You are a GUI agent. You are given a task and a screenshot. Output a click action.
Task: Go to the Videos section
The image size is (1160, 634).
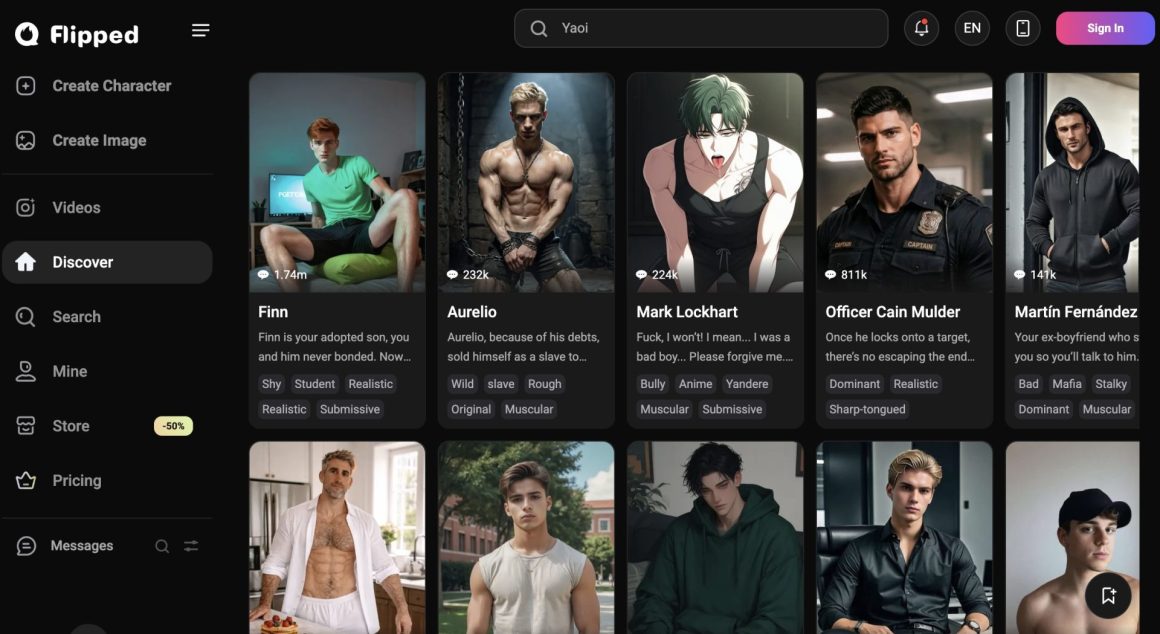coord(76,208)
